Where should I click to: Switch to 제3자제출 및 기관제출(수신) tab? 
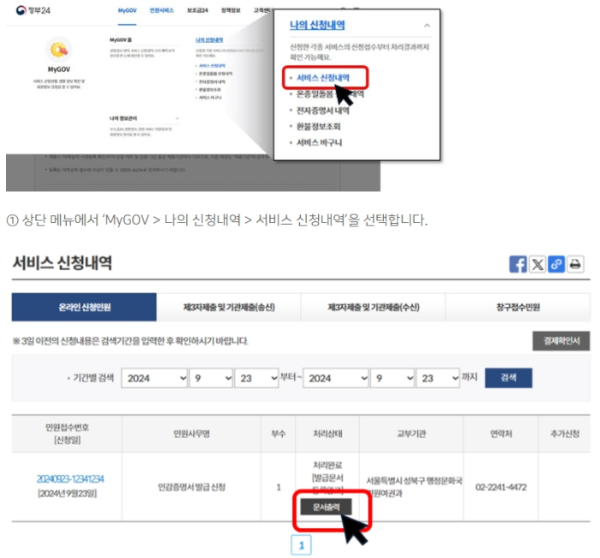click(x=373, y=307)
